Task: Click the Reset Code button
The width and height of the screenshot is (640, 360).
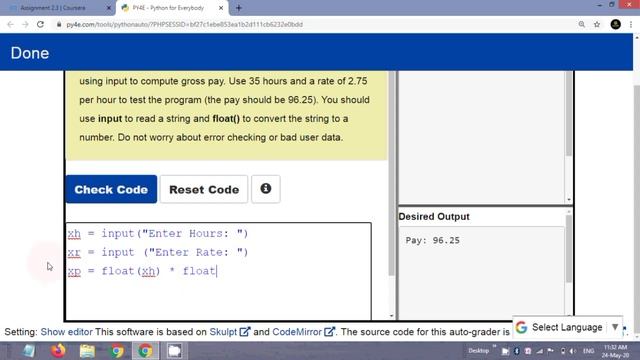Action: pyautogui.click(x=204, y=189)
